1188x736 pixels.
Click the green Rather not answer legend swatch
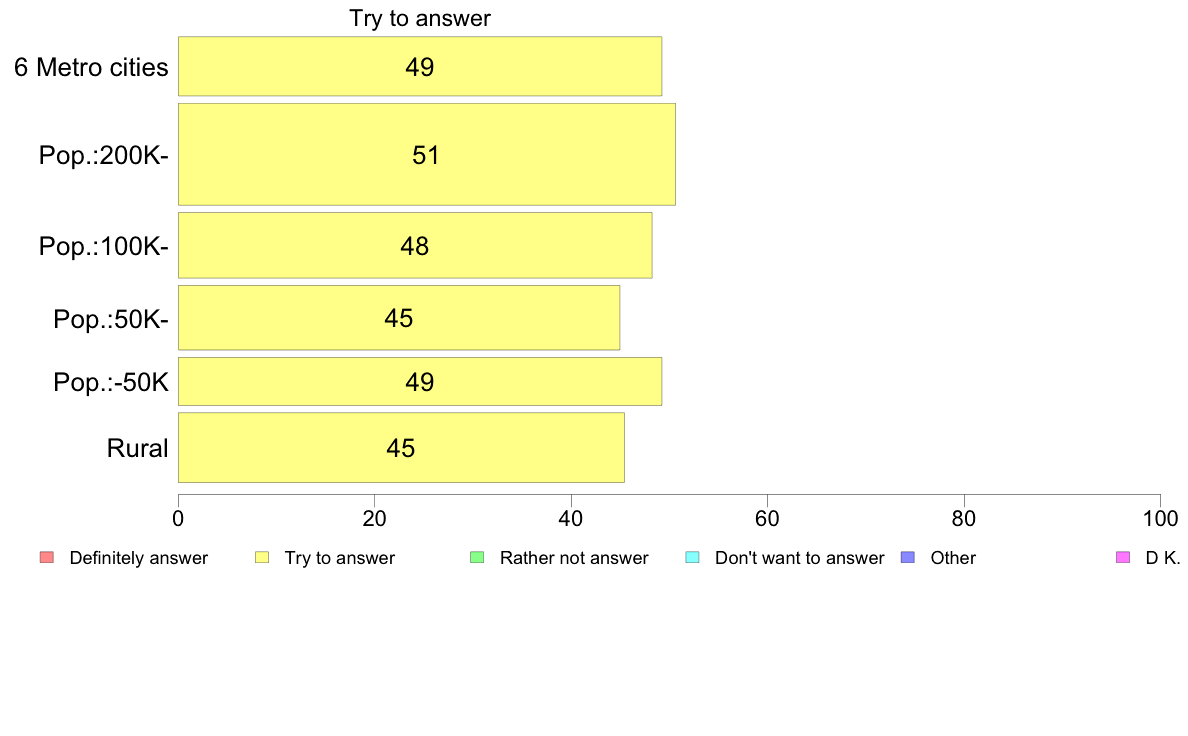tap(477, 557)
